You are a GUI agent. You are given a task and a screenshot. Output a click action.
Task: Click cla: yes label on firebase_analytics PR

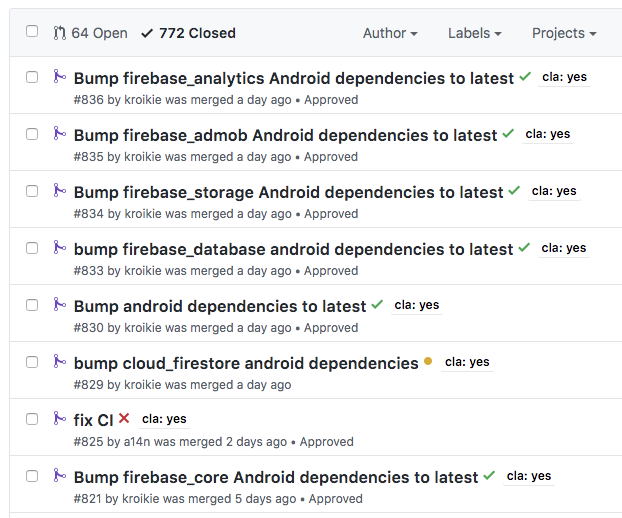tap(564, 77)
